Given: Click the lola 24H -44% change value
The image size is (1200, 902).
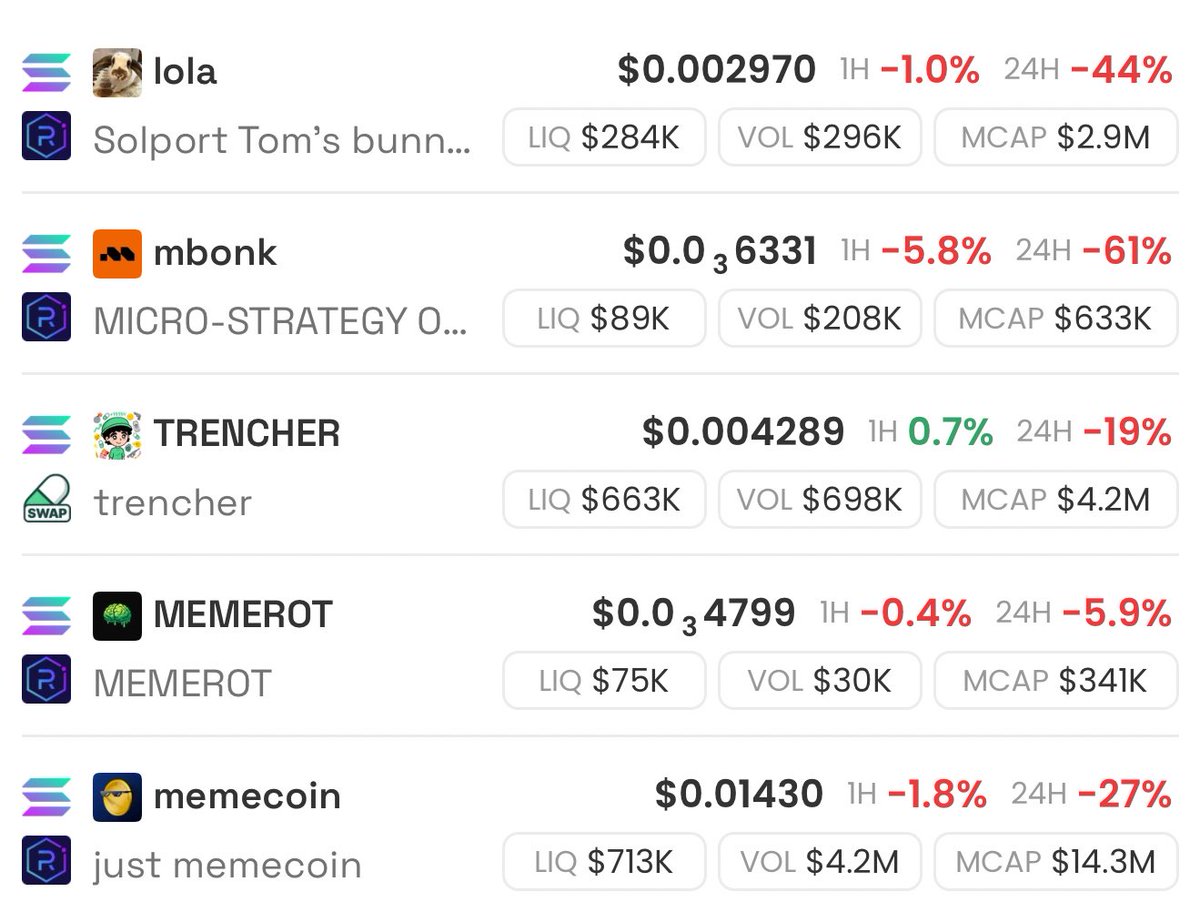Looking at the screenshot, I should click(1121, 71).
